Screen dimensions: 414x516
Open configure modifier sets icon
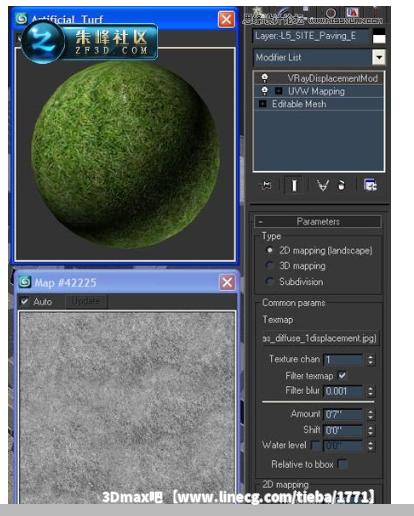[x=370, y=185]
